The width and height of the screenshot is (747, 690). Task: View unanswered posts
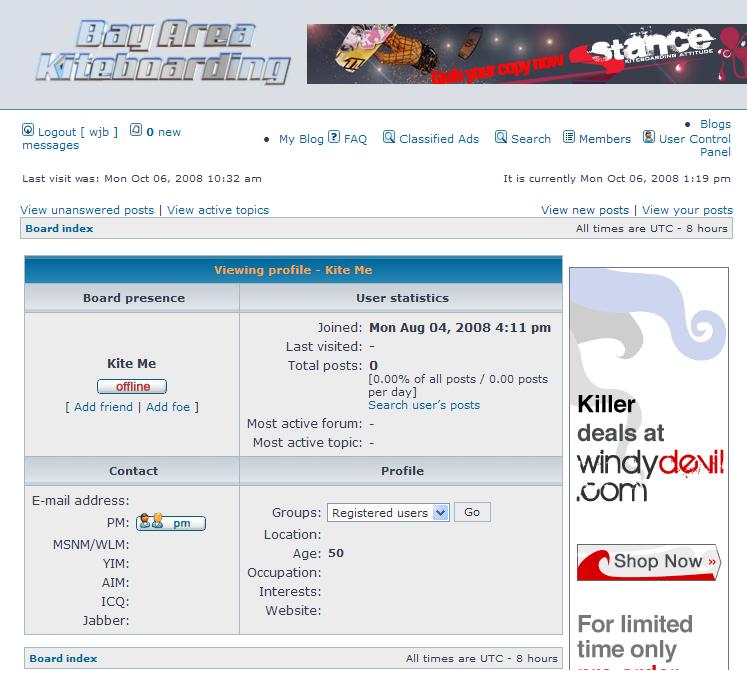(x=87, y=210)
